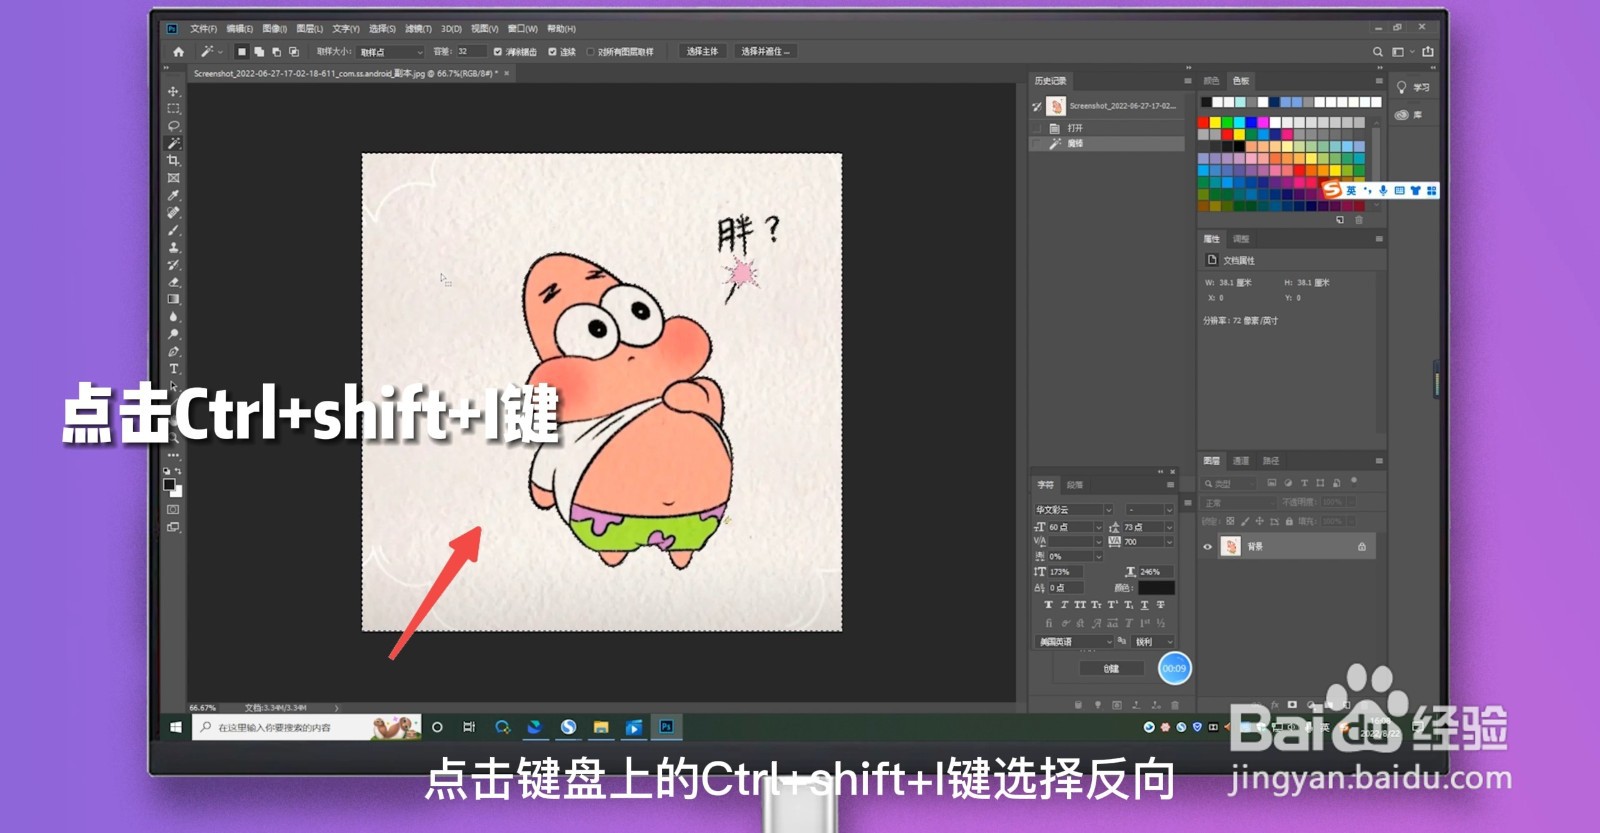
Task: Click the Underline T icon in 字符 panel
Action: point(1144,605)
